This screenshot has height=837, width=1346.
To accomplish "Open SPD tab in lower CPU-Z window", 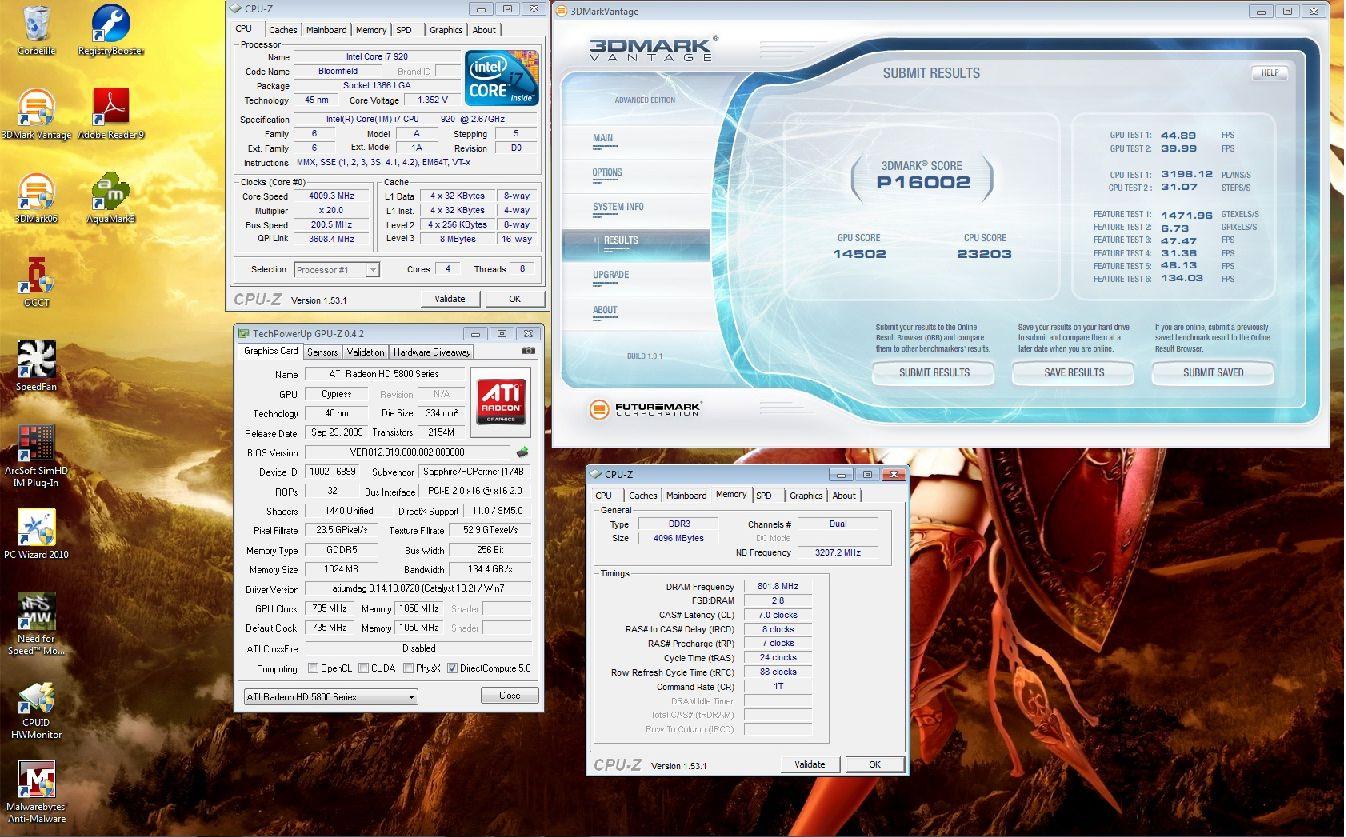I will pos(764,495).
